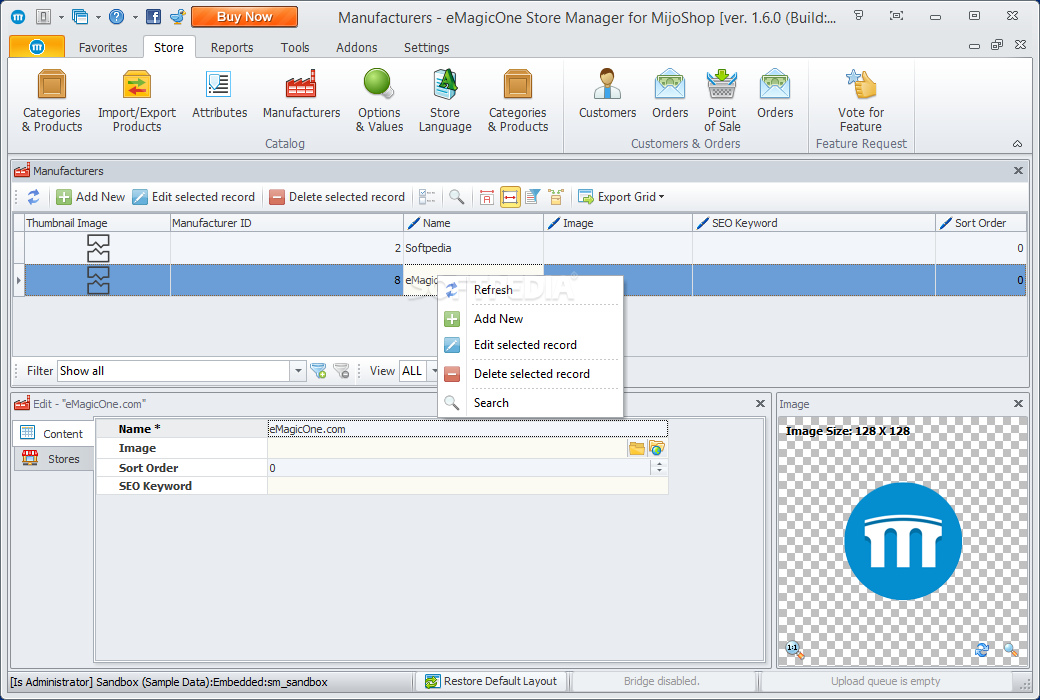The image size is (1040, 700).
Task: Click the toolbar magnifier search icon
Action: coord(456,197)
